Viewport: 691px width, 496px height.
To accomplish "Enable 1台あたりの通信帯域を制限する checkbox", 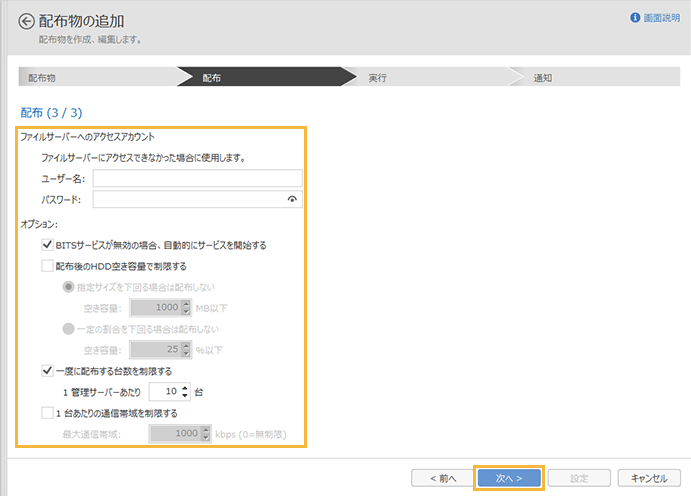I will click(x=47, y=413).
